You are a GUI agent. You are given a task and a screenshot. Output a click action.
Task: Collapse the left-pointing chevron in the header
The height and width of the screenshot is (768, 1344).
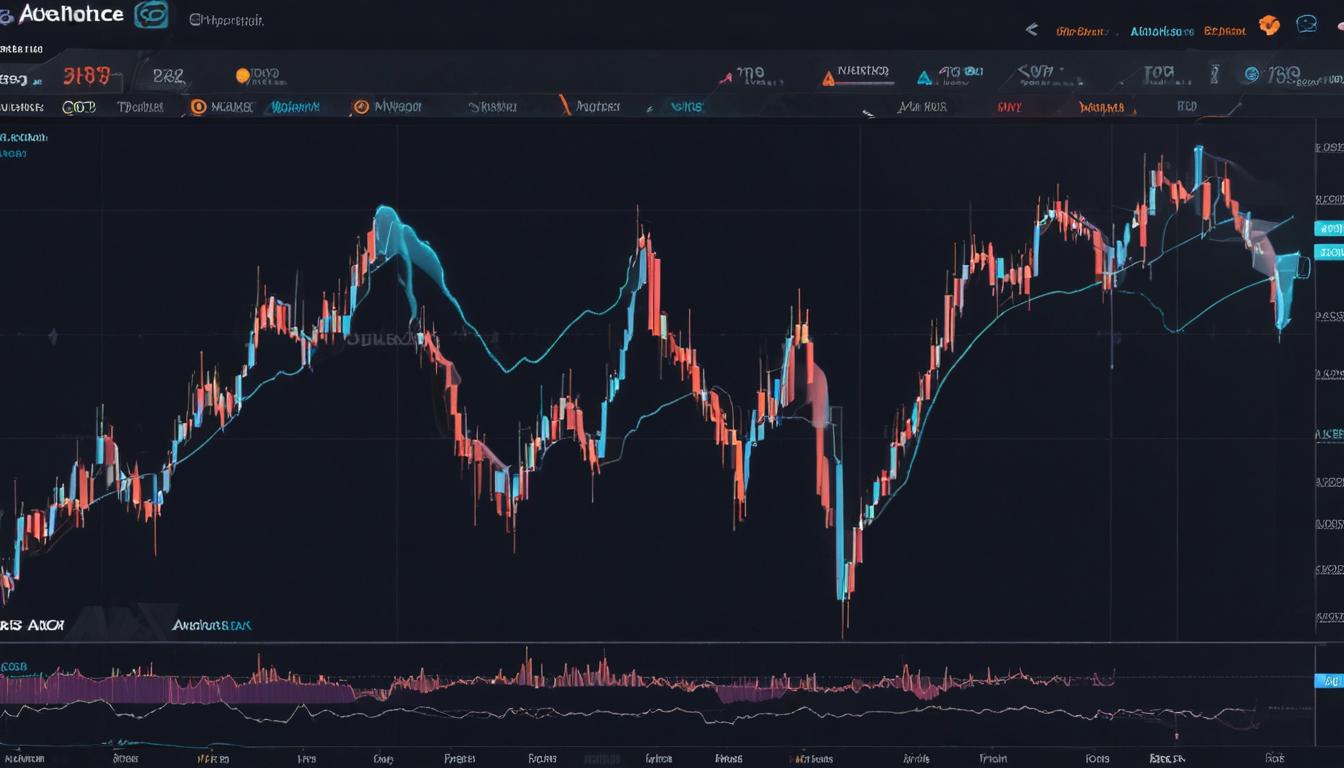point(1032,28)
